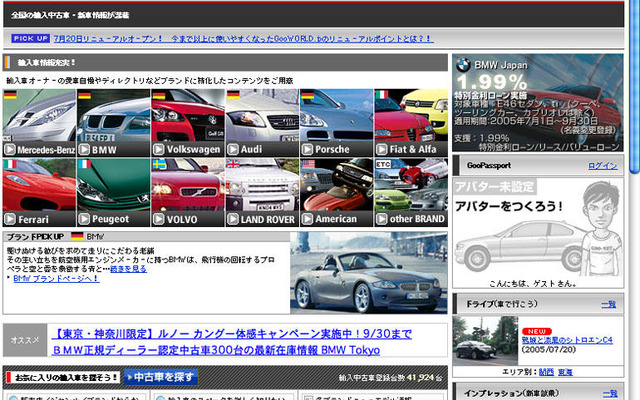The width and height of the screenshot is (640, 400).
Task: Open the Mercedes-Benz brand tile
Action: click(x=39, y=123)
